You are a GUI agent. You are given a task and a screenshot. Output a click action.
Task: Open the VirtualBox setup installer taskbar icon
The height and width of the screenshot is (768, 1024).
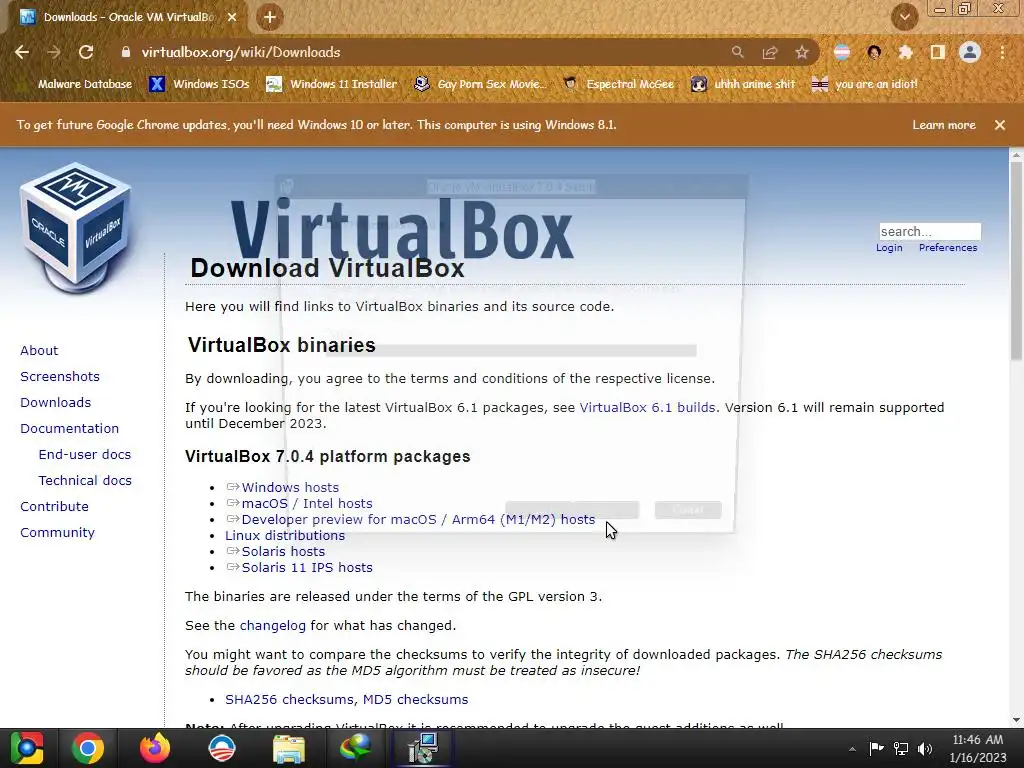coord(423,748)
